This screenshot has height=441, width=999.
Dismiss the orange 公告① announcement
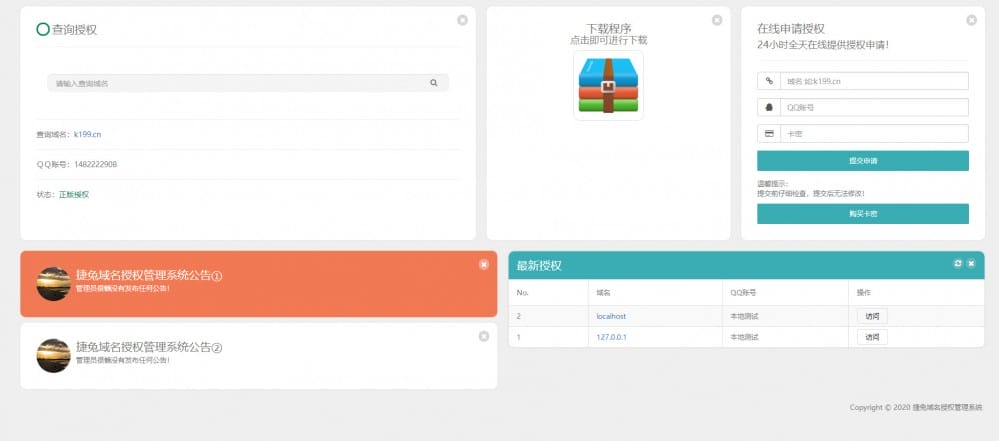click(484, 264)
